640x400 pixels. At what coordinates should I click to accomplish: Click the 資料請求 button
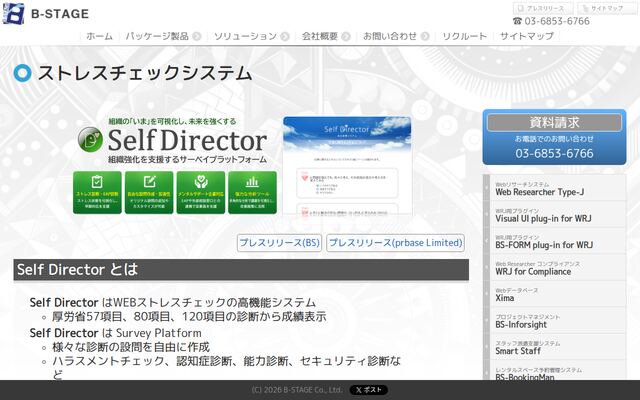pos(554,122)
